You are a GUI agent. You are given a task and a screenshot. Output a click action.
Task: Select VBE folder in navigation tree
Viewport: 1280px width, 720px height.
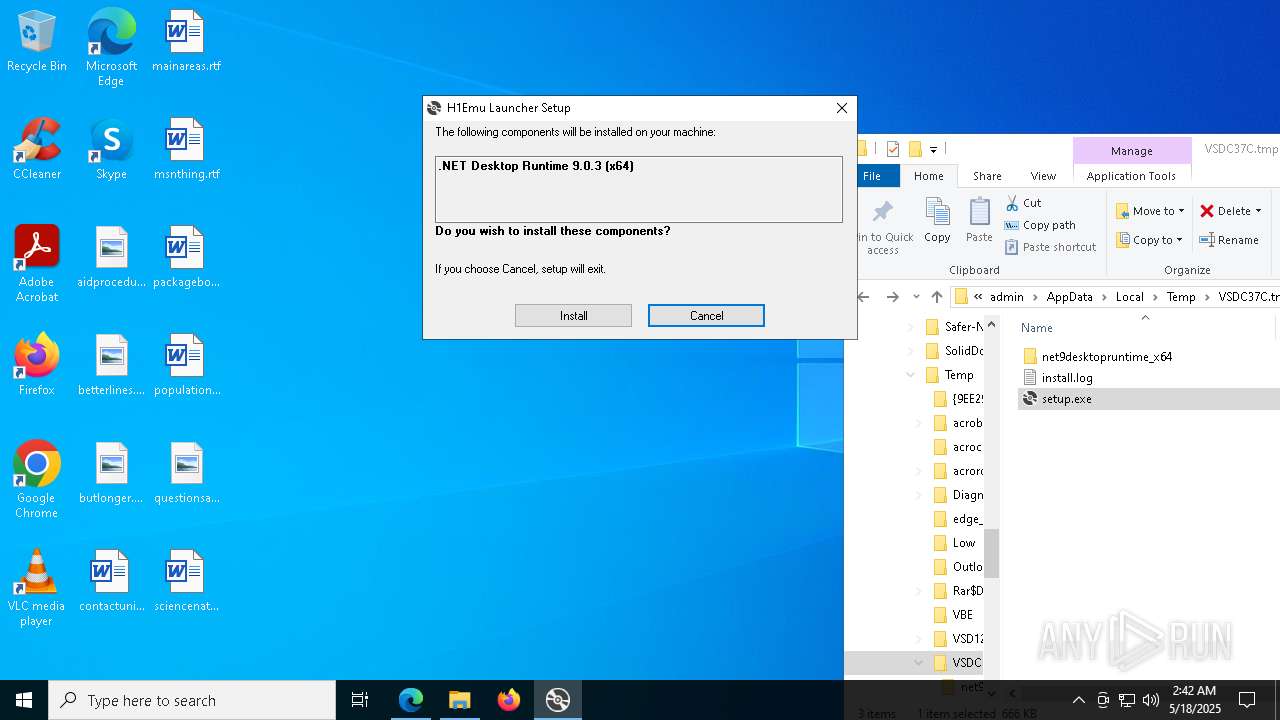[x=955, y=615]
